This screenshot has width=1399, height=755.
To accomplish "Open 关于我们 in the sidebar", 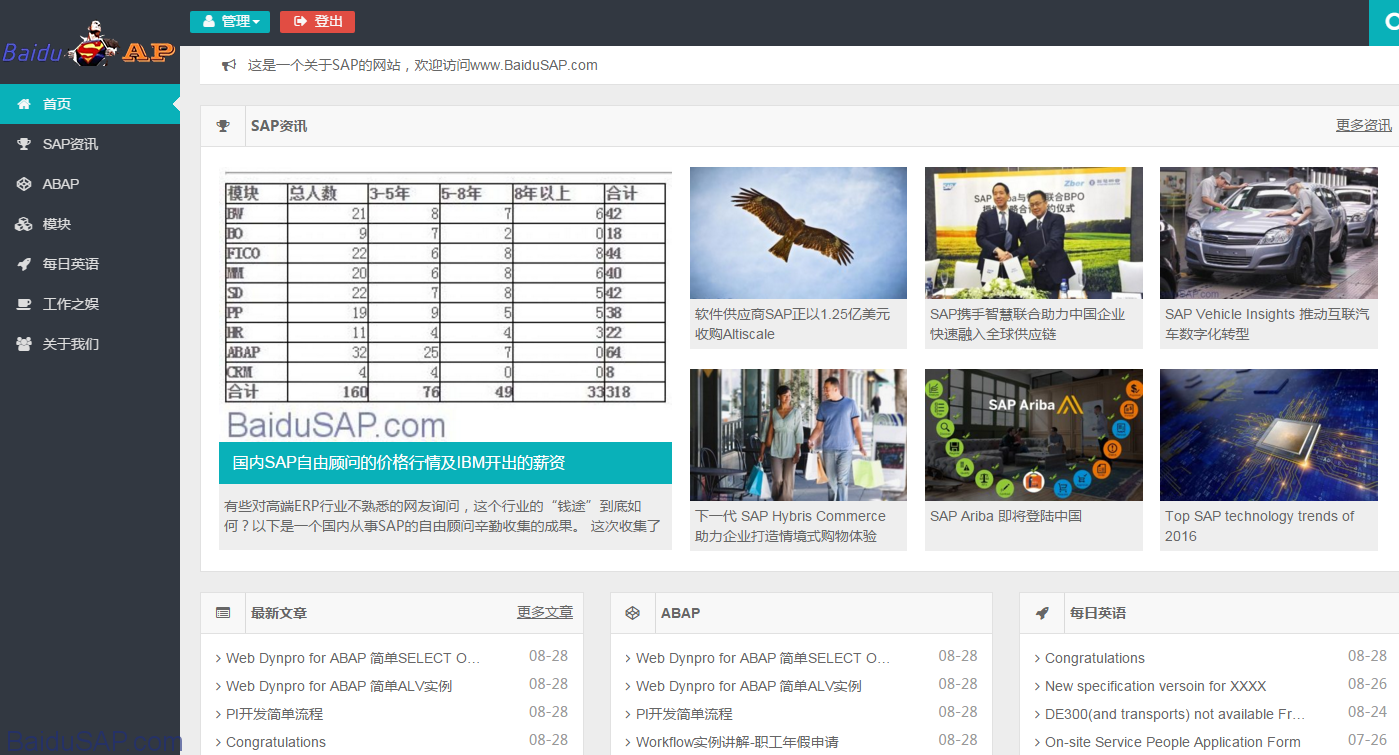I will [x=90, y=344].
